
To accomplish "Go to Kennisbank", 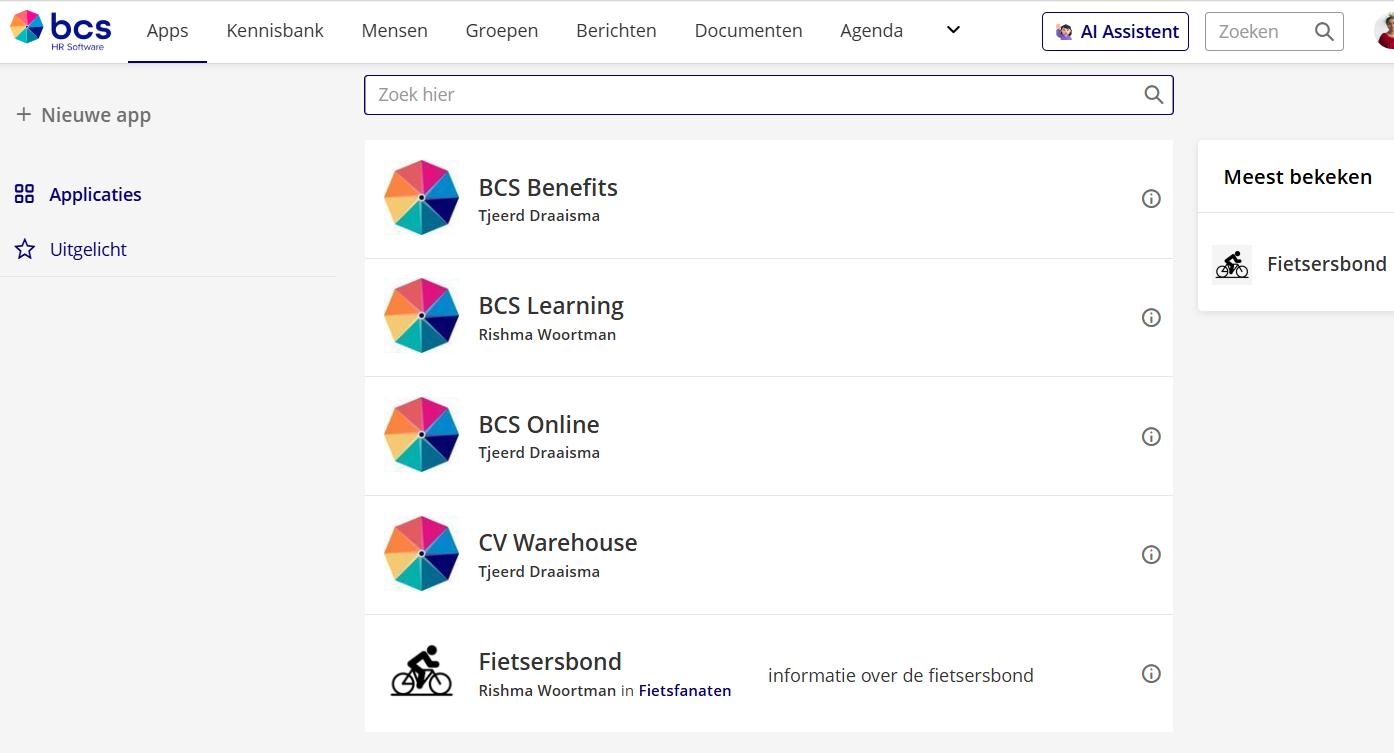I will [275, 31].
